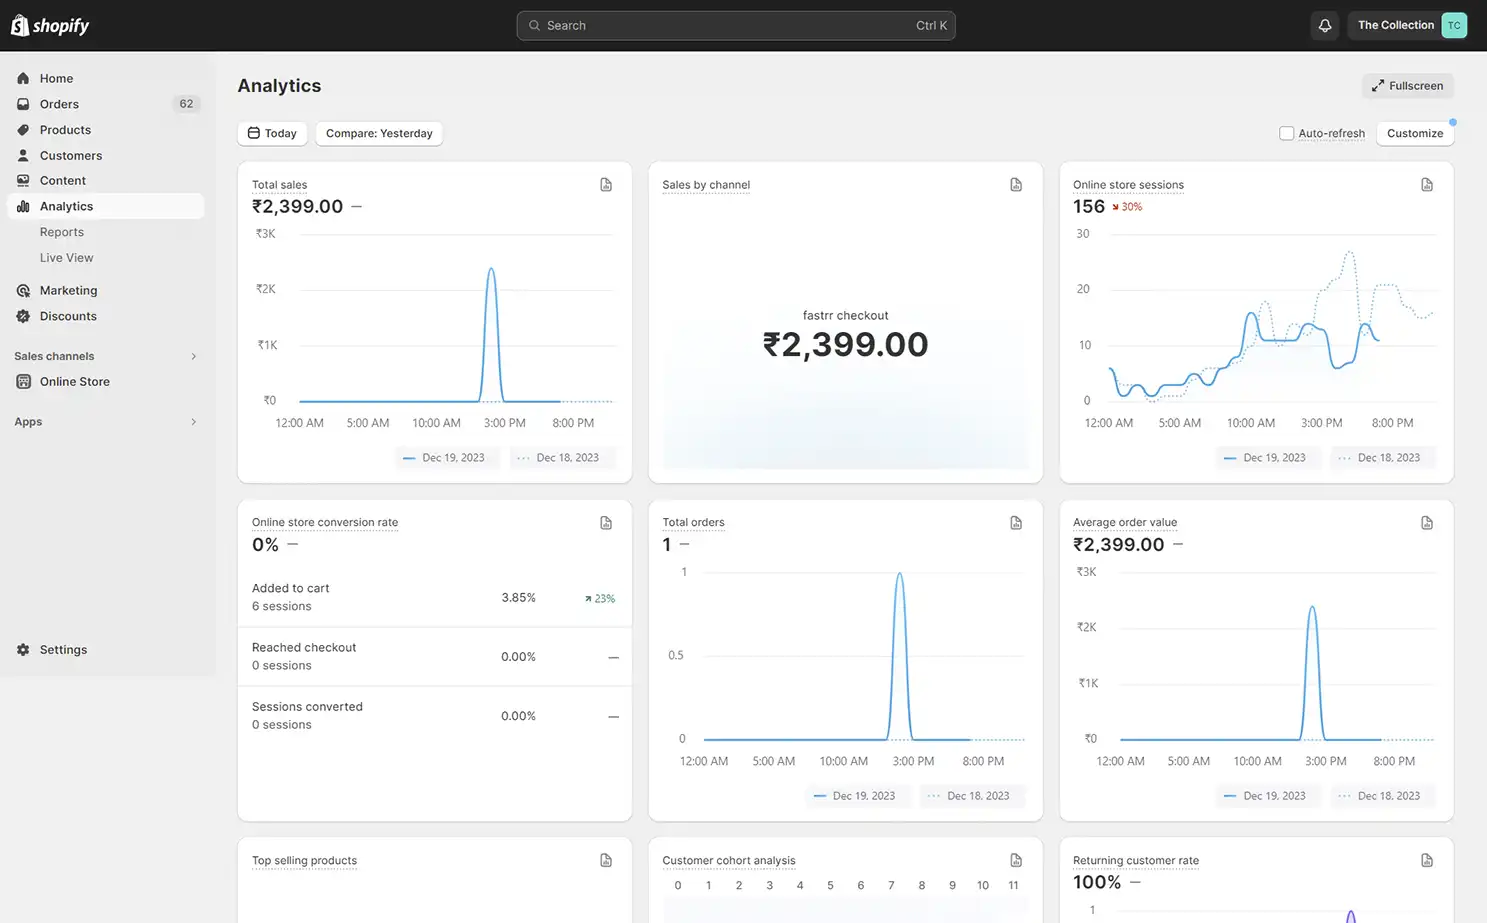Select the Home icon in the sidebar
Screen dimensions: 1487x923
click(x=56, y=78)
